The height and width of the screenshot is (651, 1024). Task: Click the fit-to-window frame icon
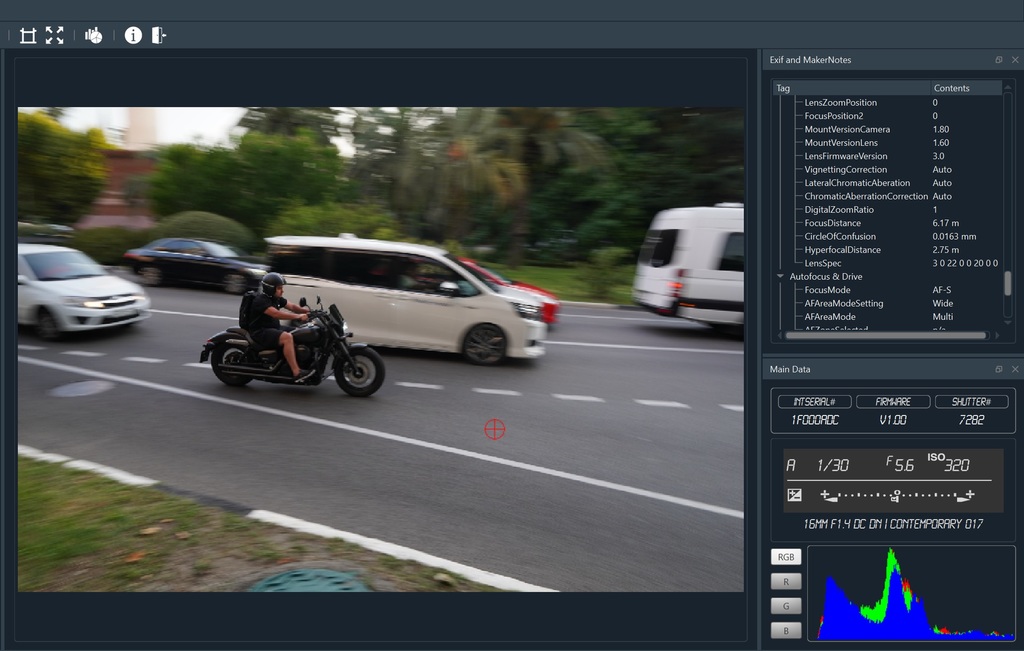[28, 36]
